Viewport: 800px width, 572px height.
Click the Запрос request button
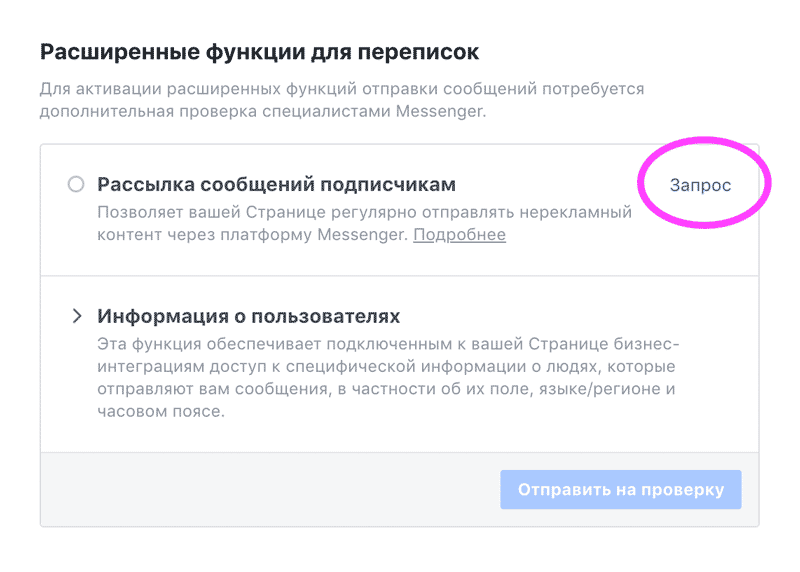700,185
